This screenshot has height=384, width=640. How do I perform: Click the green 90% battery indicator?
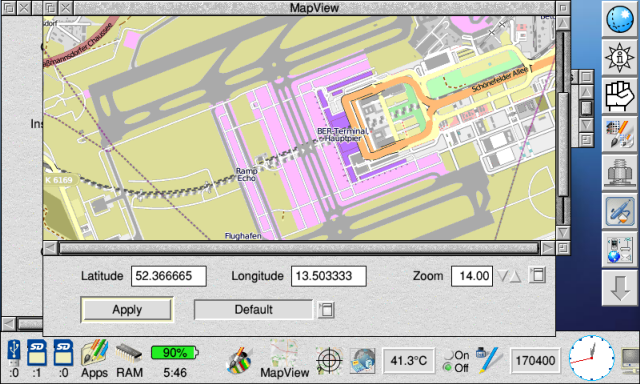(174, 353)
